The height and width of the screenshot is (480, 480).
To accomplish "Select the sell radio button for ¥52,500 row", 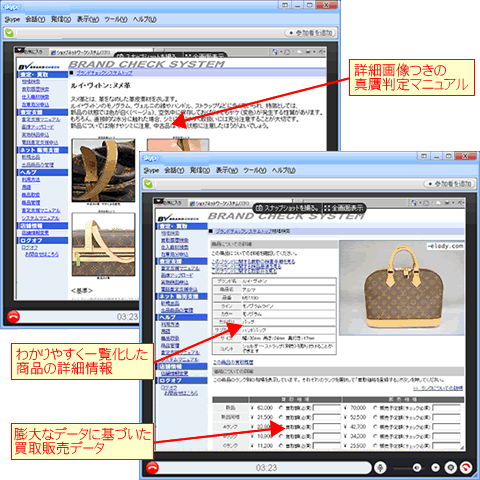I will (x=375, y=417).
